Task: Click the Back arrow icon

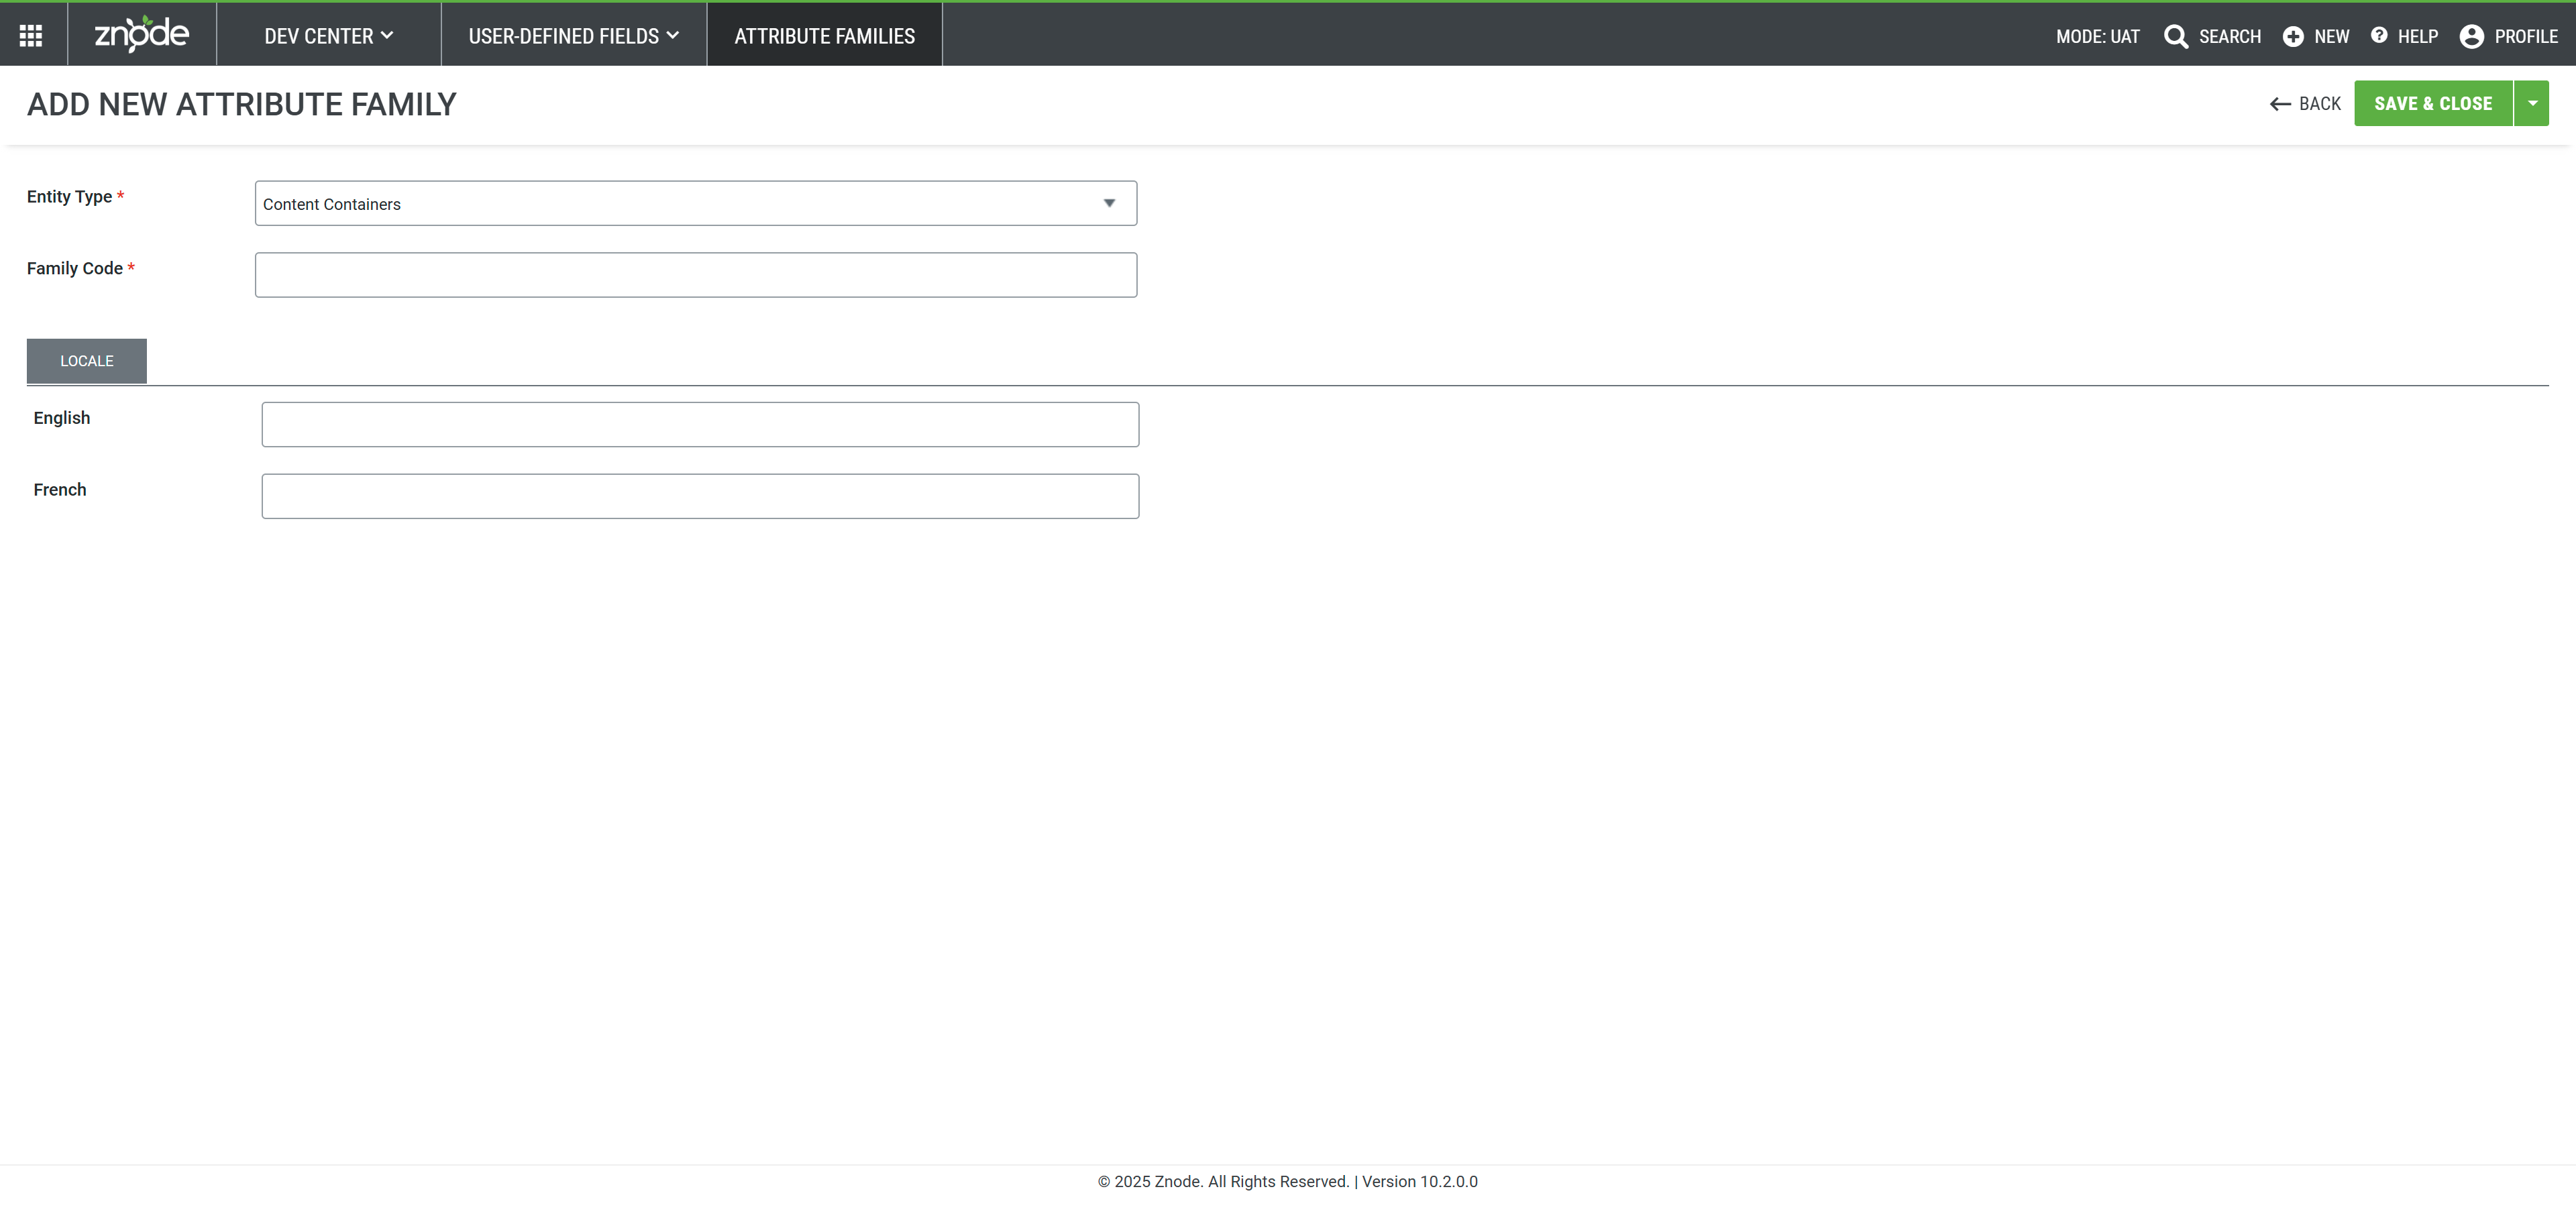Action: click(2280, 104)
